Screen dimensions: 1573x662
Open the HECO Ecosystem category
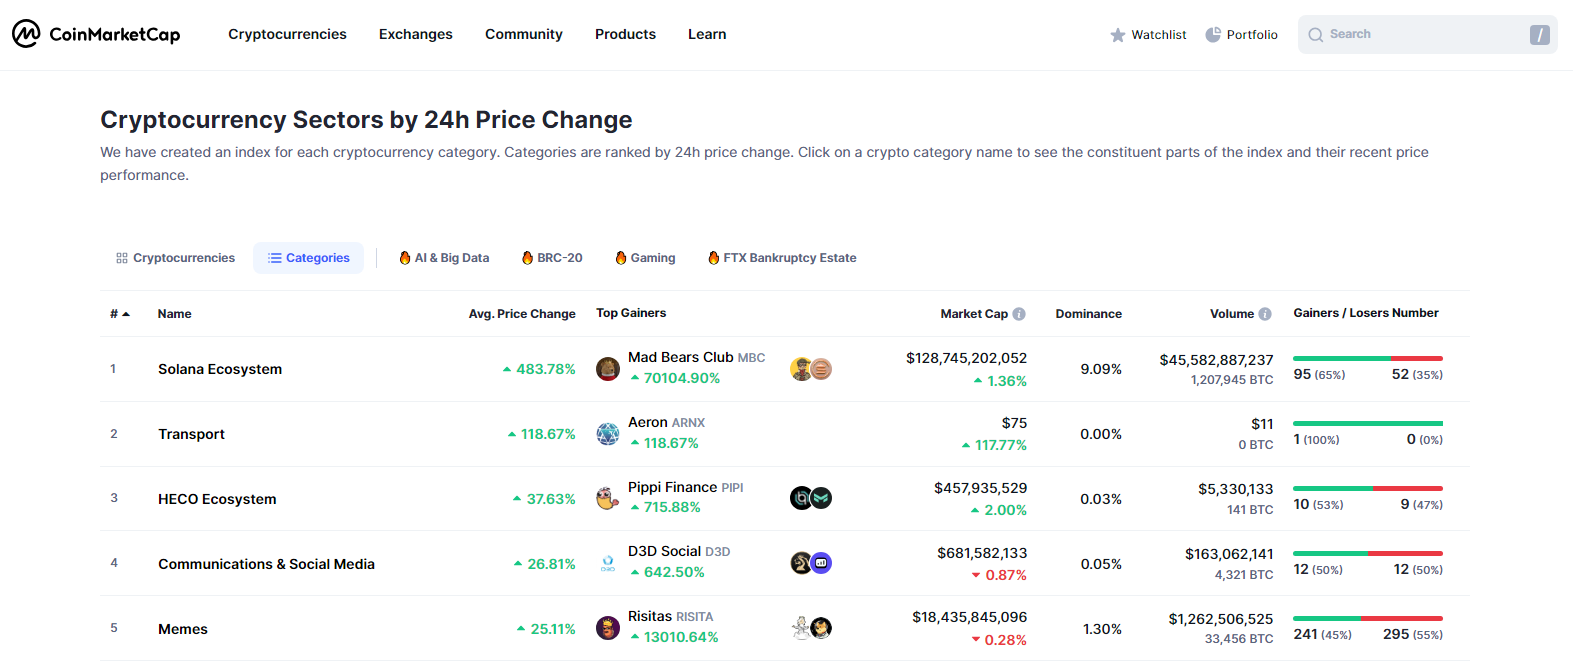click(x=217, y=499)
